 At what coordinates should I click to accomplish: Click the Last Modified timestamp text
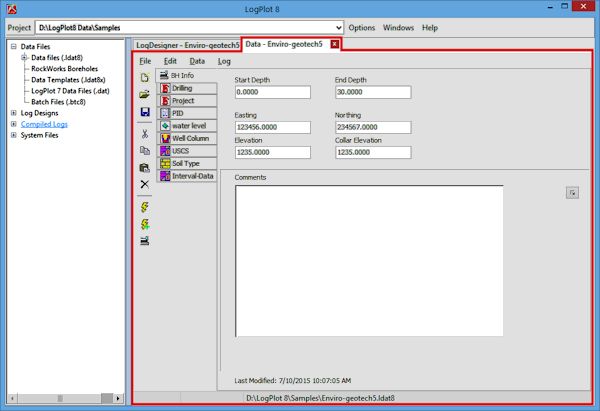click(x=293, y=381)
